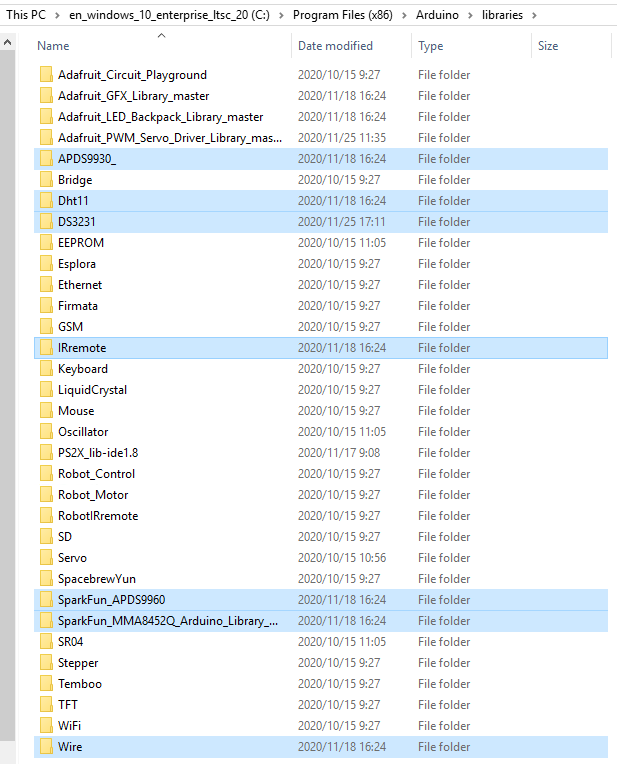The image size is (617, 764).
Task: Click the EEPROM folder icon
Action: tap(46, 242)
